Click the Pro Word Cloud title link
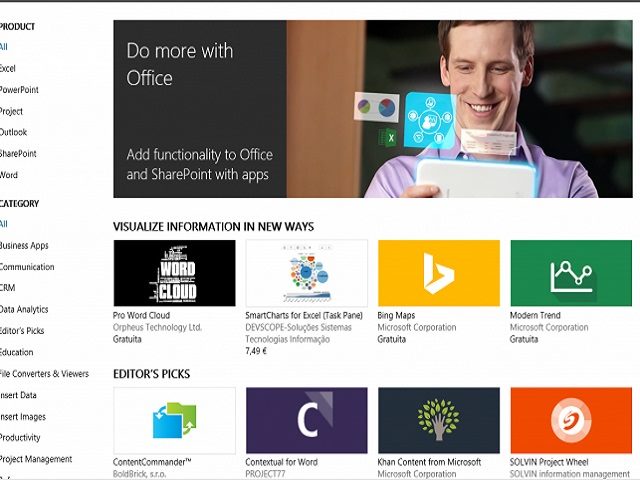This screenshot has height=480, width=640. click(142, 315)
